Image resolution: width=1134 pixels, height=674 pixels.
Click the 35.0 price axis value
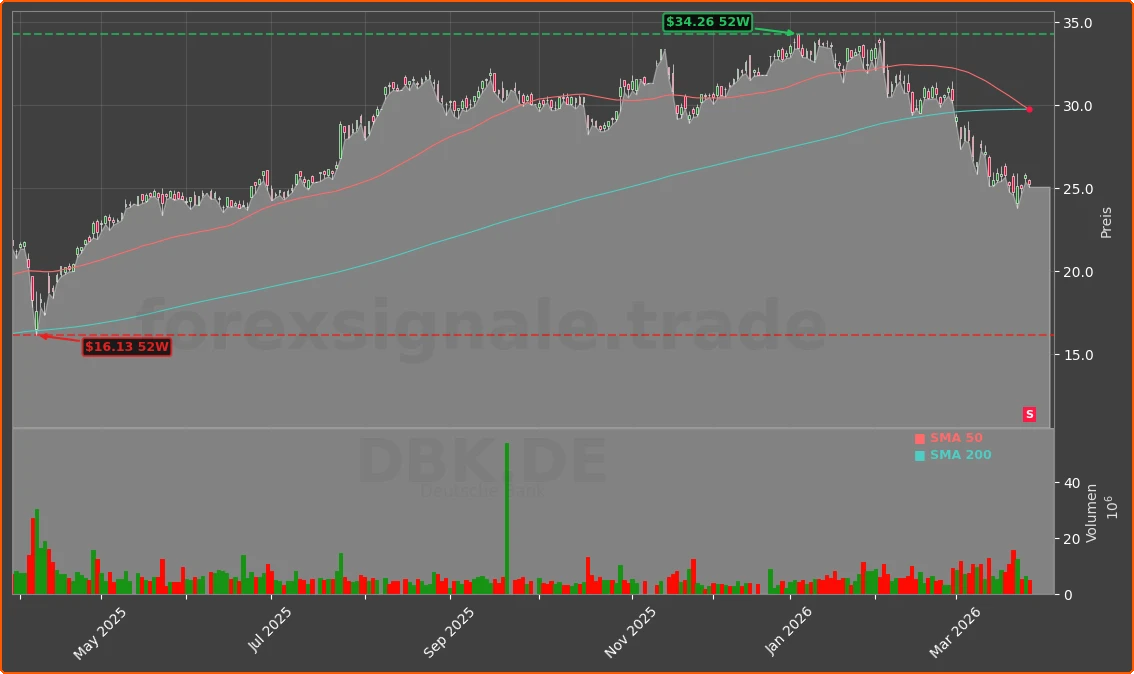(x=1078, y=24)
